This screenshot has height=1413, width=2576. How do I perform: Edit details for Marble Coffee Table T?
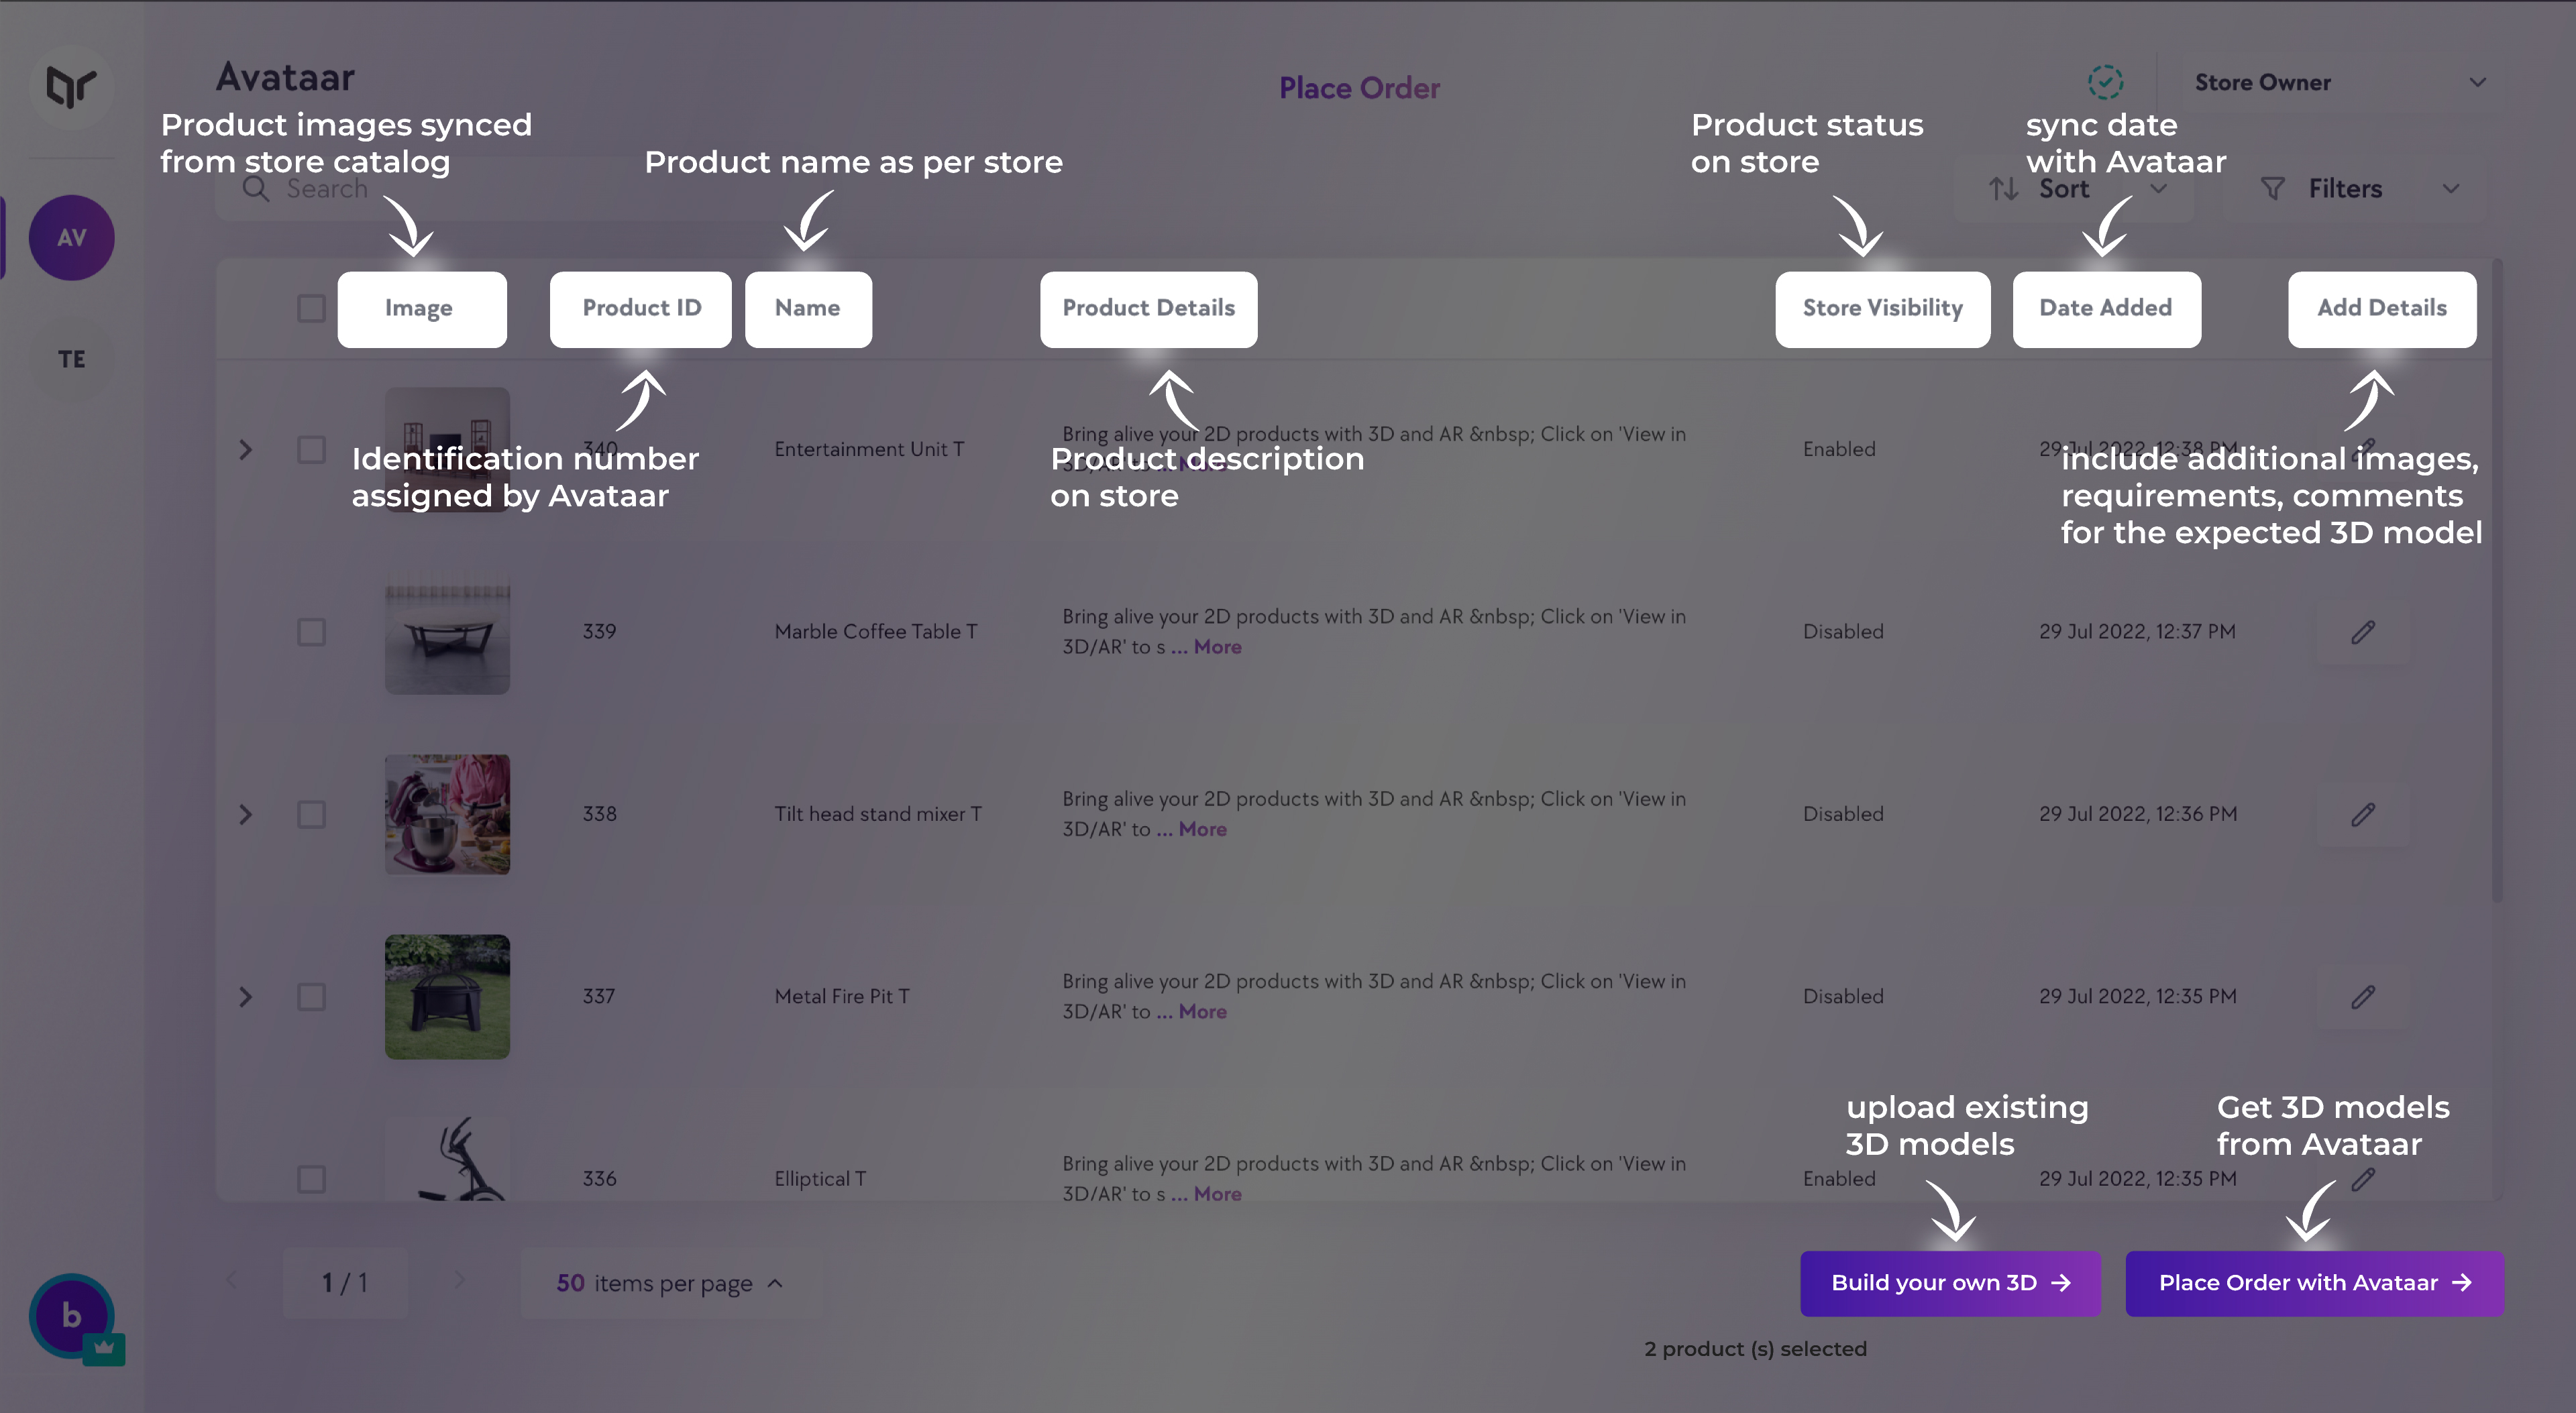pyautogui.click(x=2363, y=632)
